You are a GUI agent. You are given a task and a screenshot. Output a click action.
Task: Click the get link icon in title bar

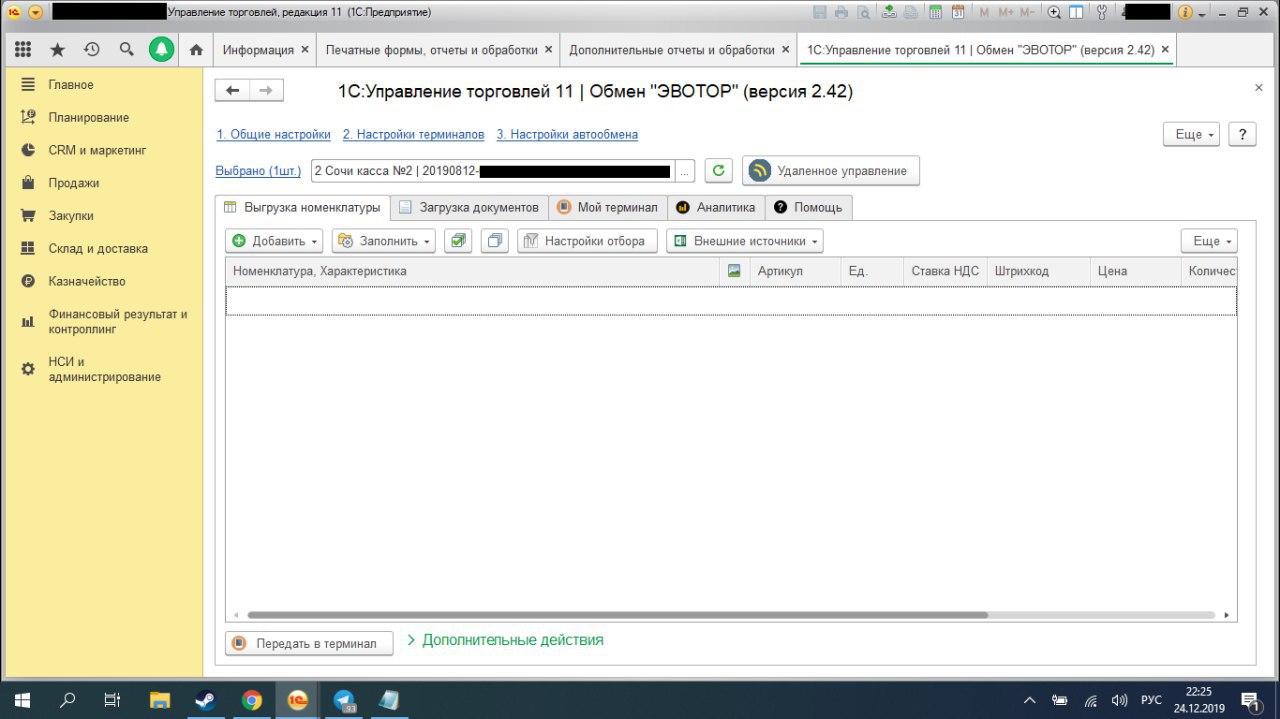tap(889, 12)
